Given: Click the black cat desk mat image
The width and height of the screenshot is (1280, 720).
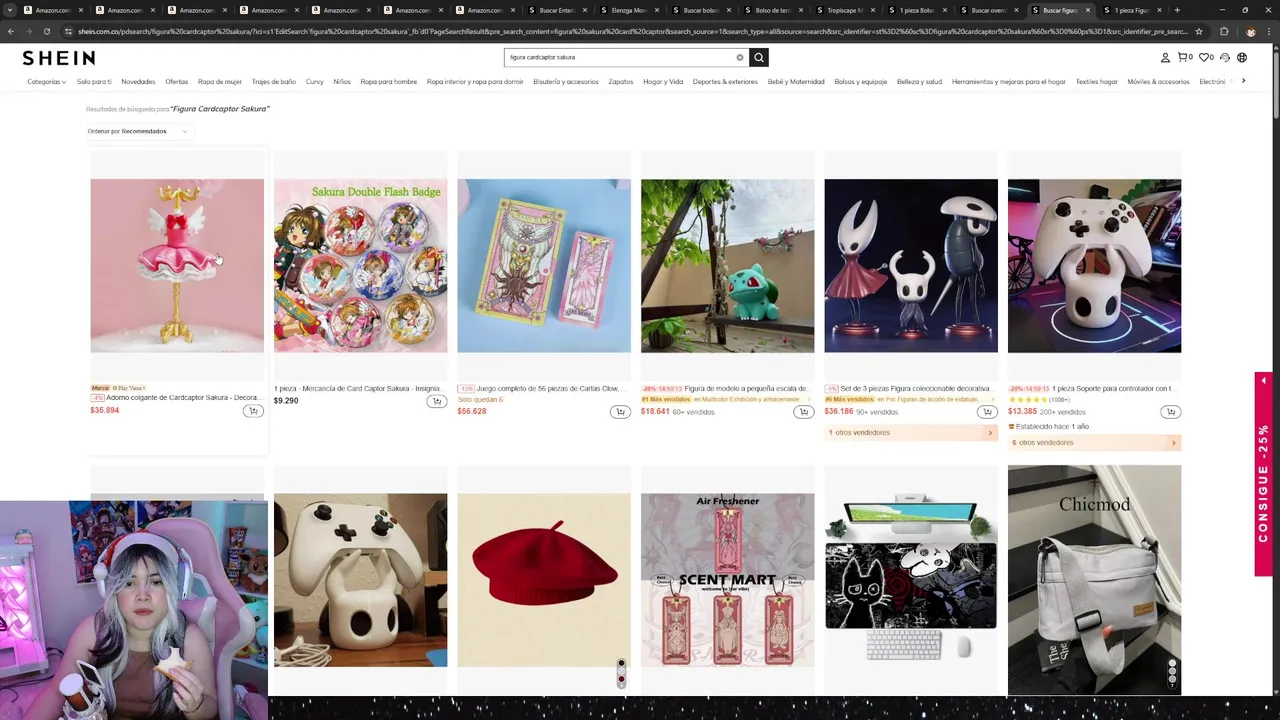Looking at the screenshot, I should tap(911, 580).
